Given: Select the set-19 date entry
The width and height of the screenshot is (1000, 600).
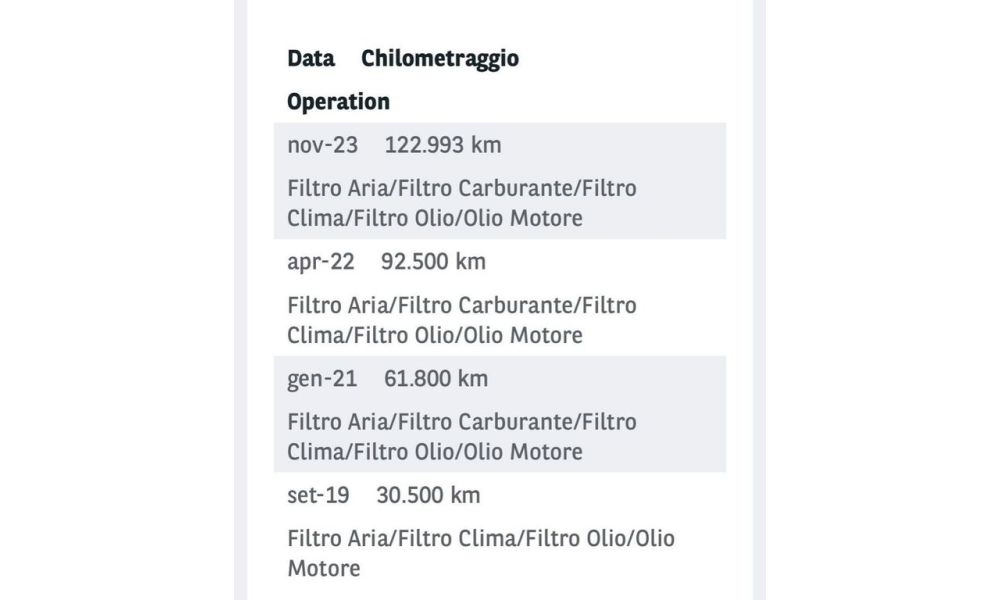Looking at the screenshot, I should tap(318, 496).
